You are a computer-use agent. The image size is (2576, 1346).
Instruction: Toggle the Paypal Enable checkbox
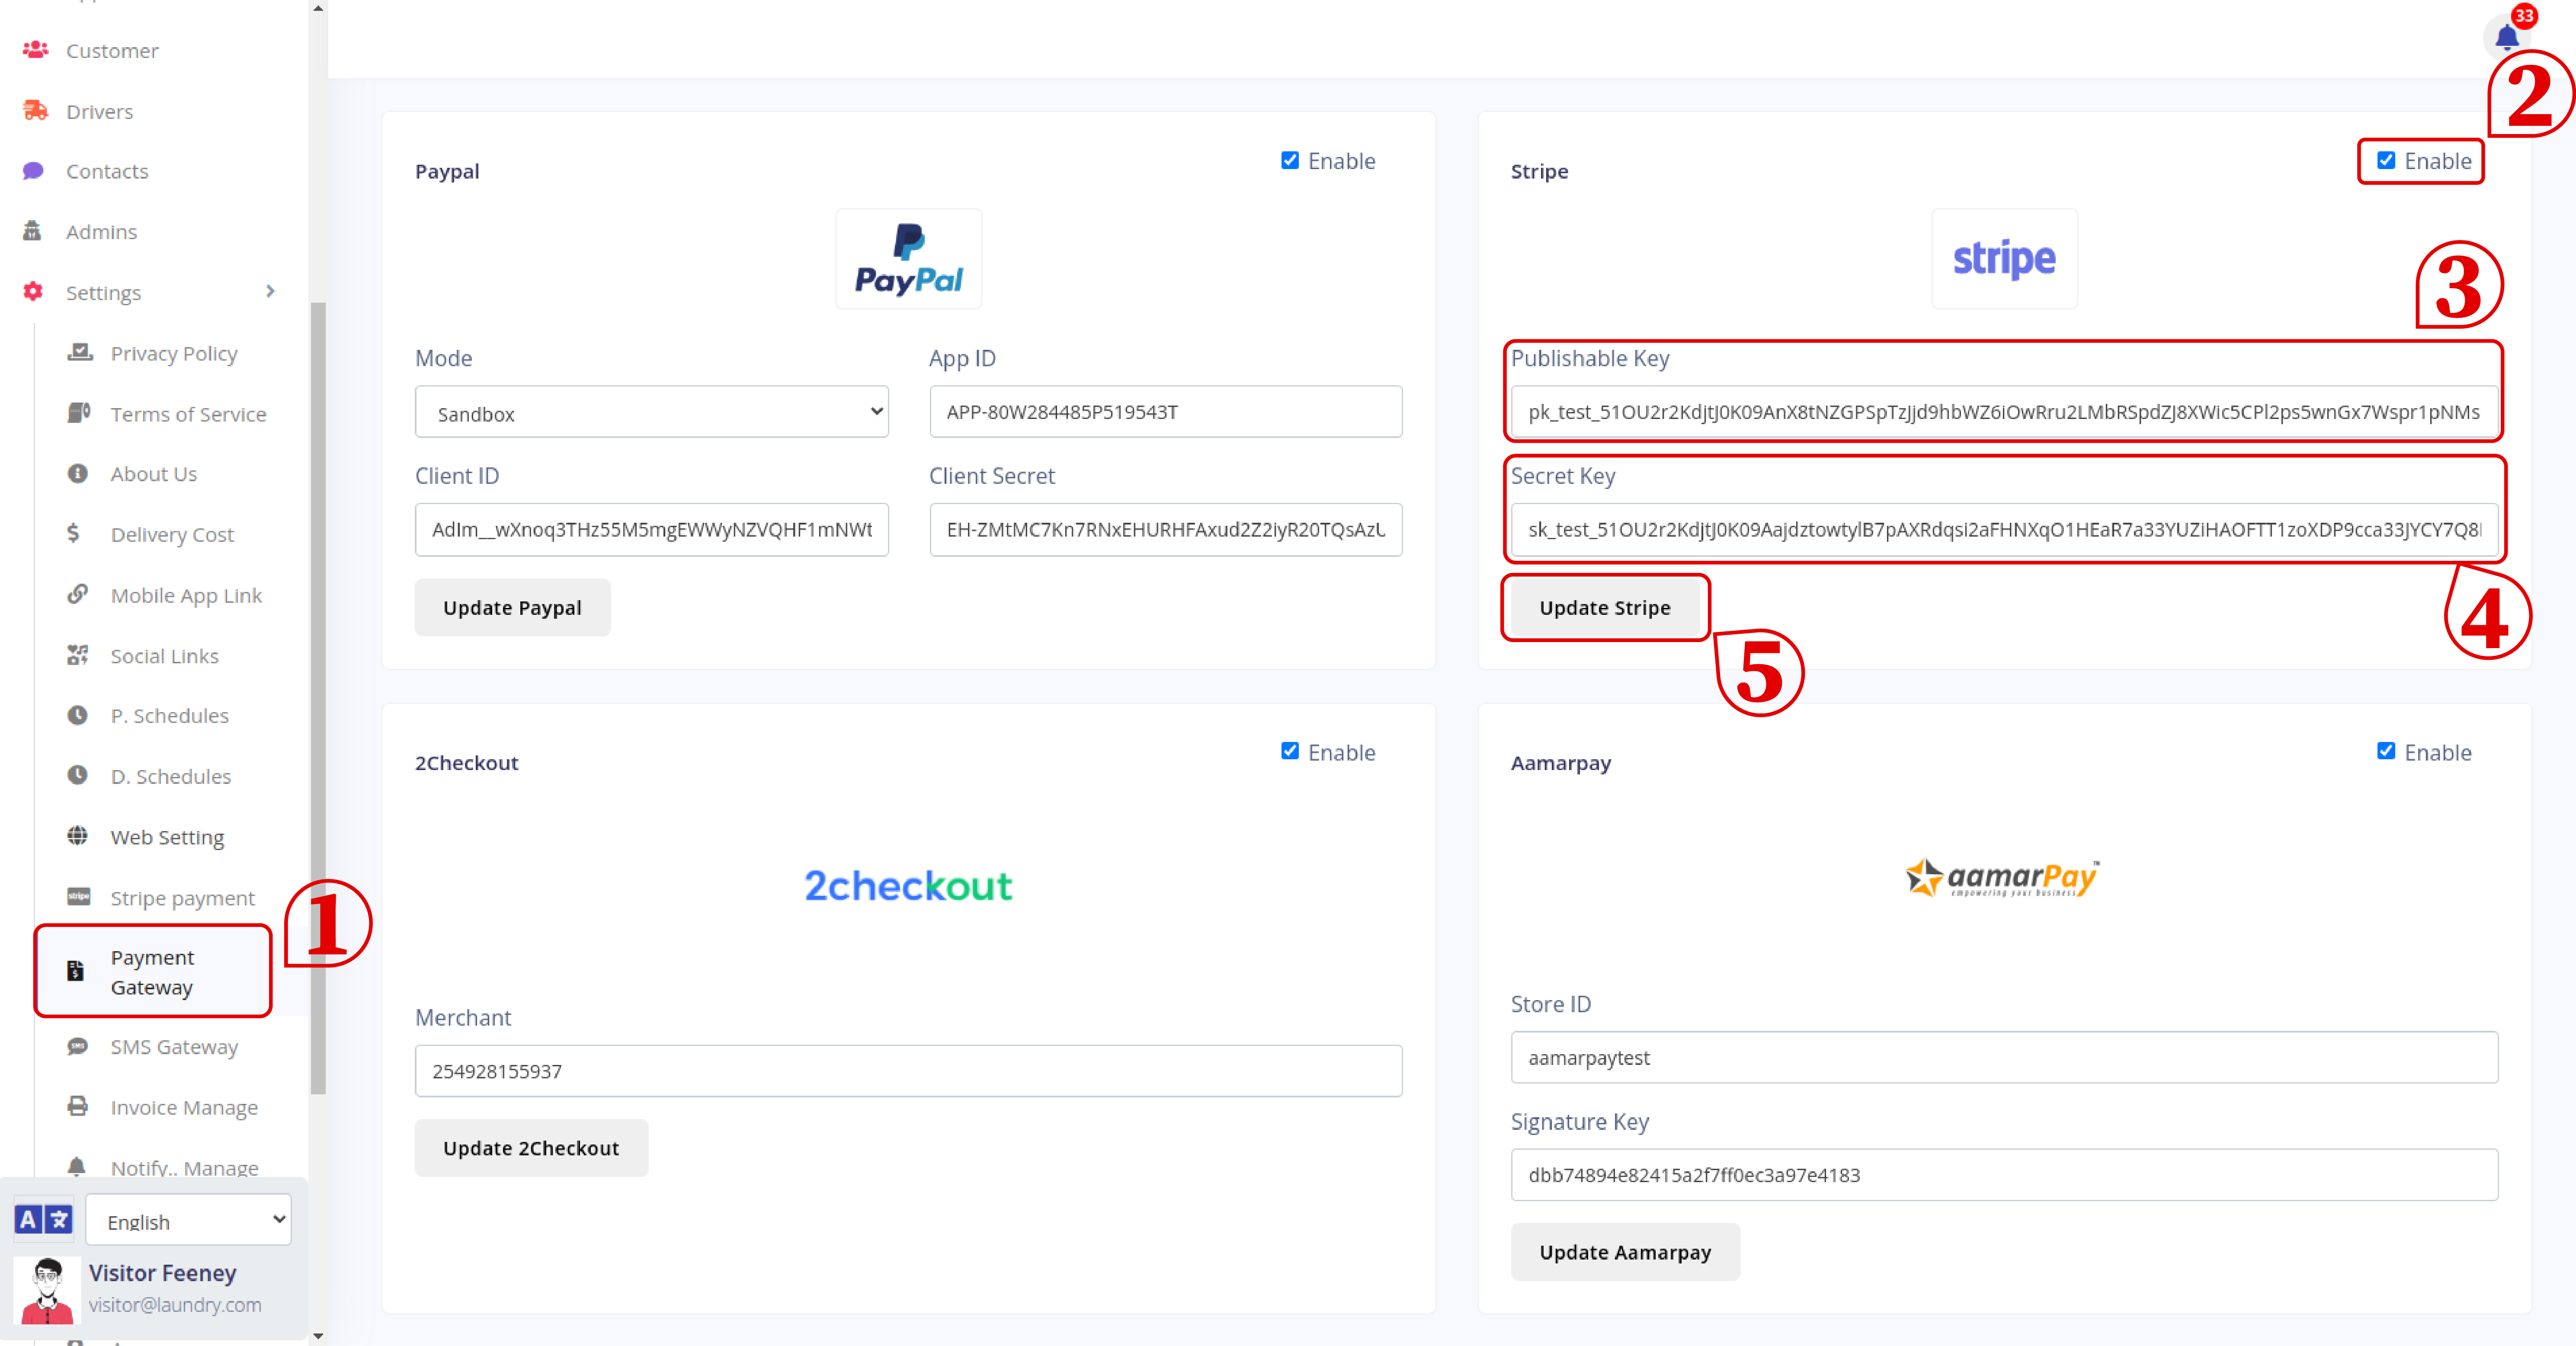pyautogui.click(x=1290, y=160)
